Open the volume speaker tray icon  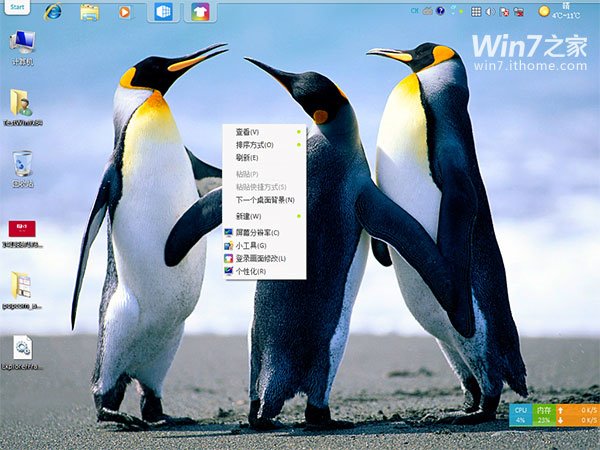pos(490,12)
